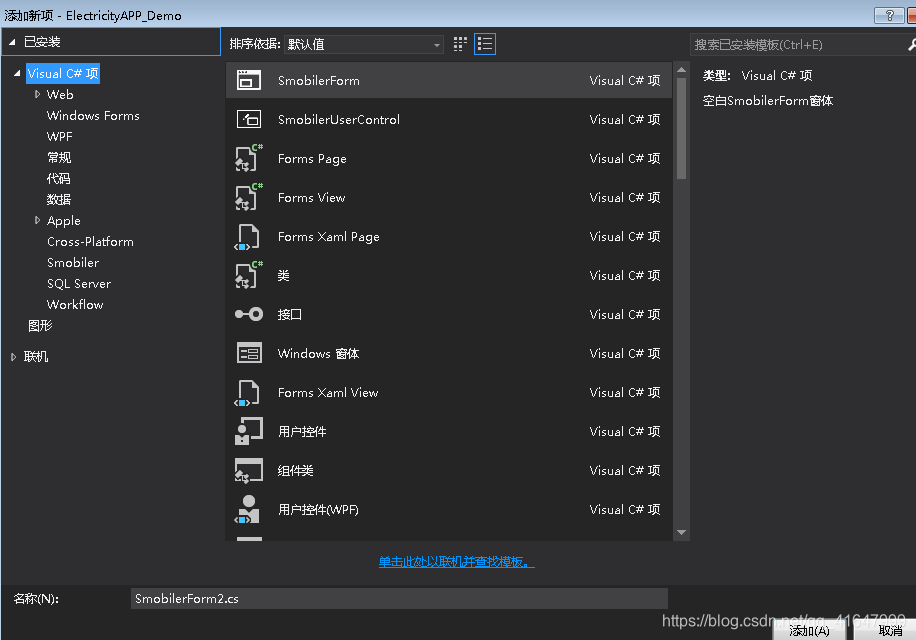Click Visual C# 项 in the 组件类 row

point(624,470)
